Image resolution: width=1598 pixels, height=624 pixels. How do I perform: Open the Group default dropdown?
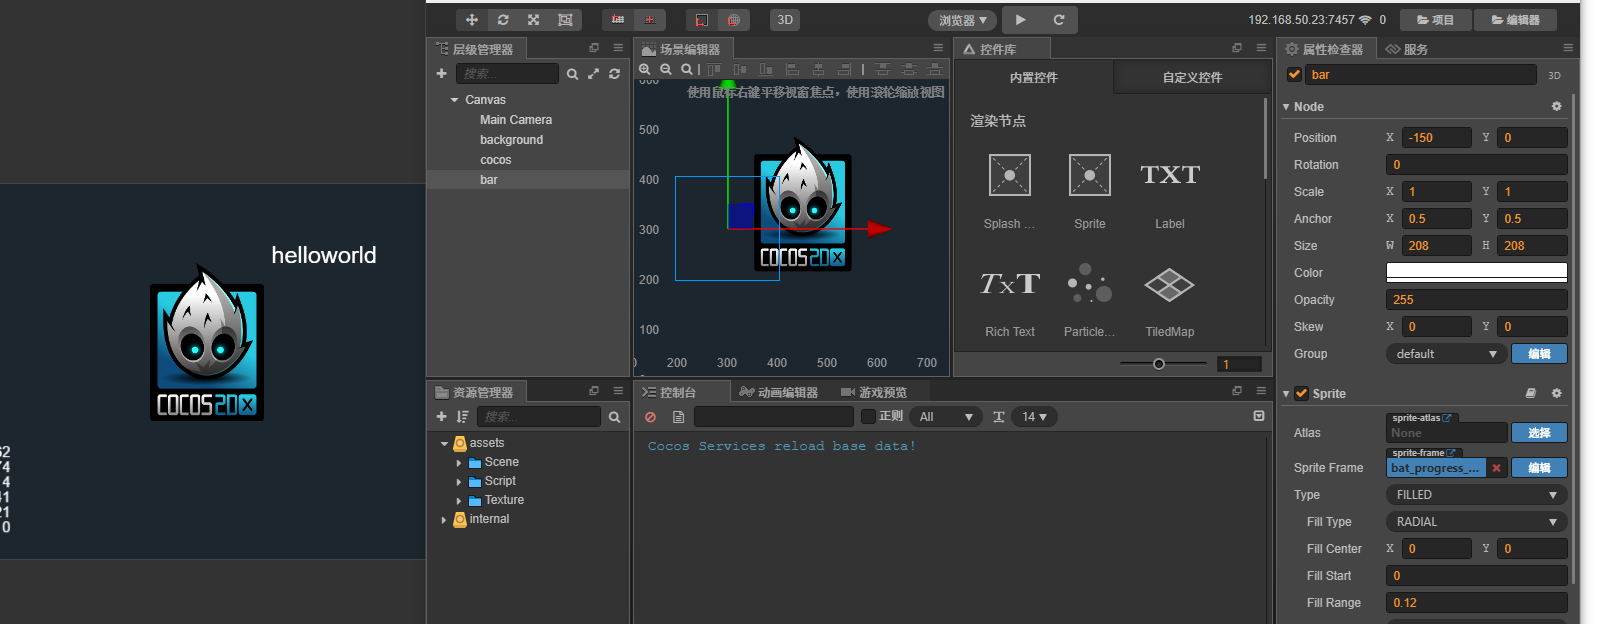(1446, 354)
